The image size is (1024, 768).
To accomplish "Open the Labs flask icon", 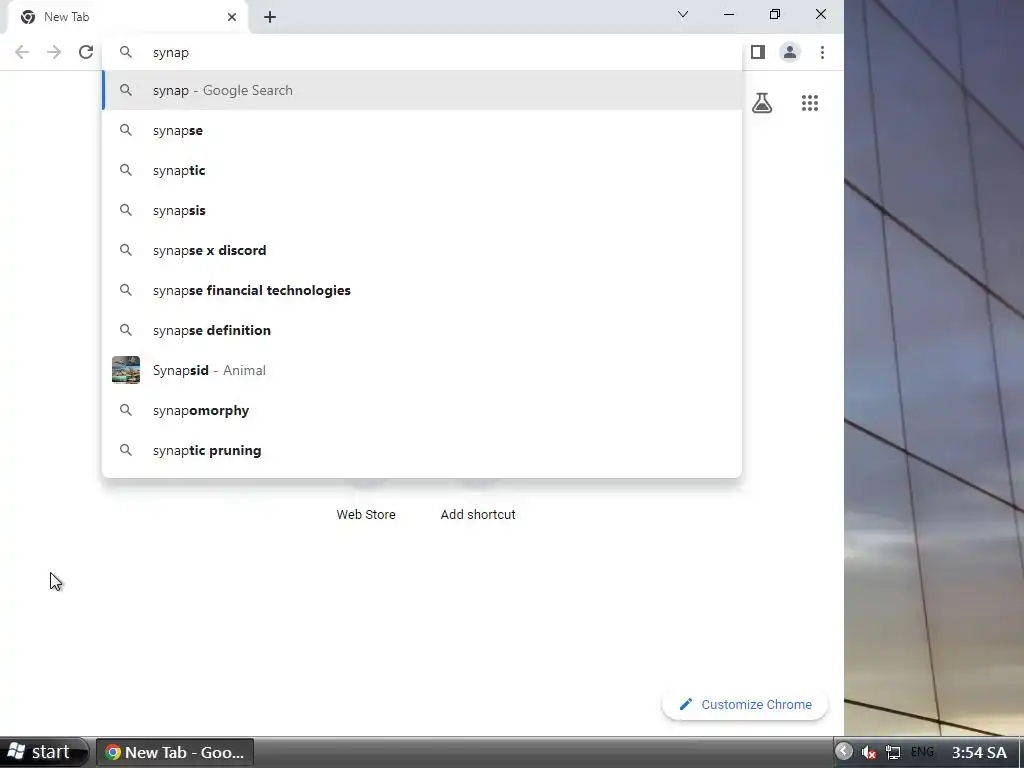I will tap(761, 103).
